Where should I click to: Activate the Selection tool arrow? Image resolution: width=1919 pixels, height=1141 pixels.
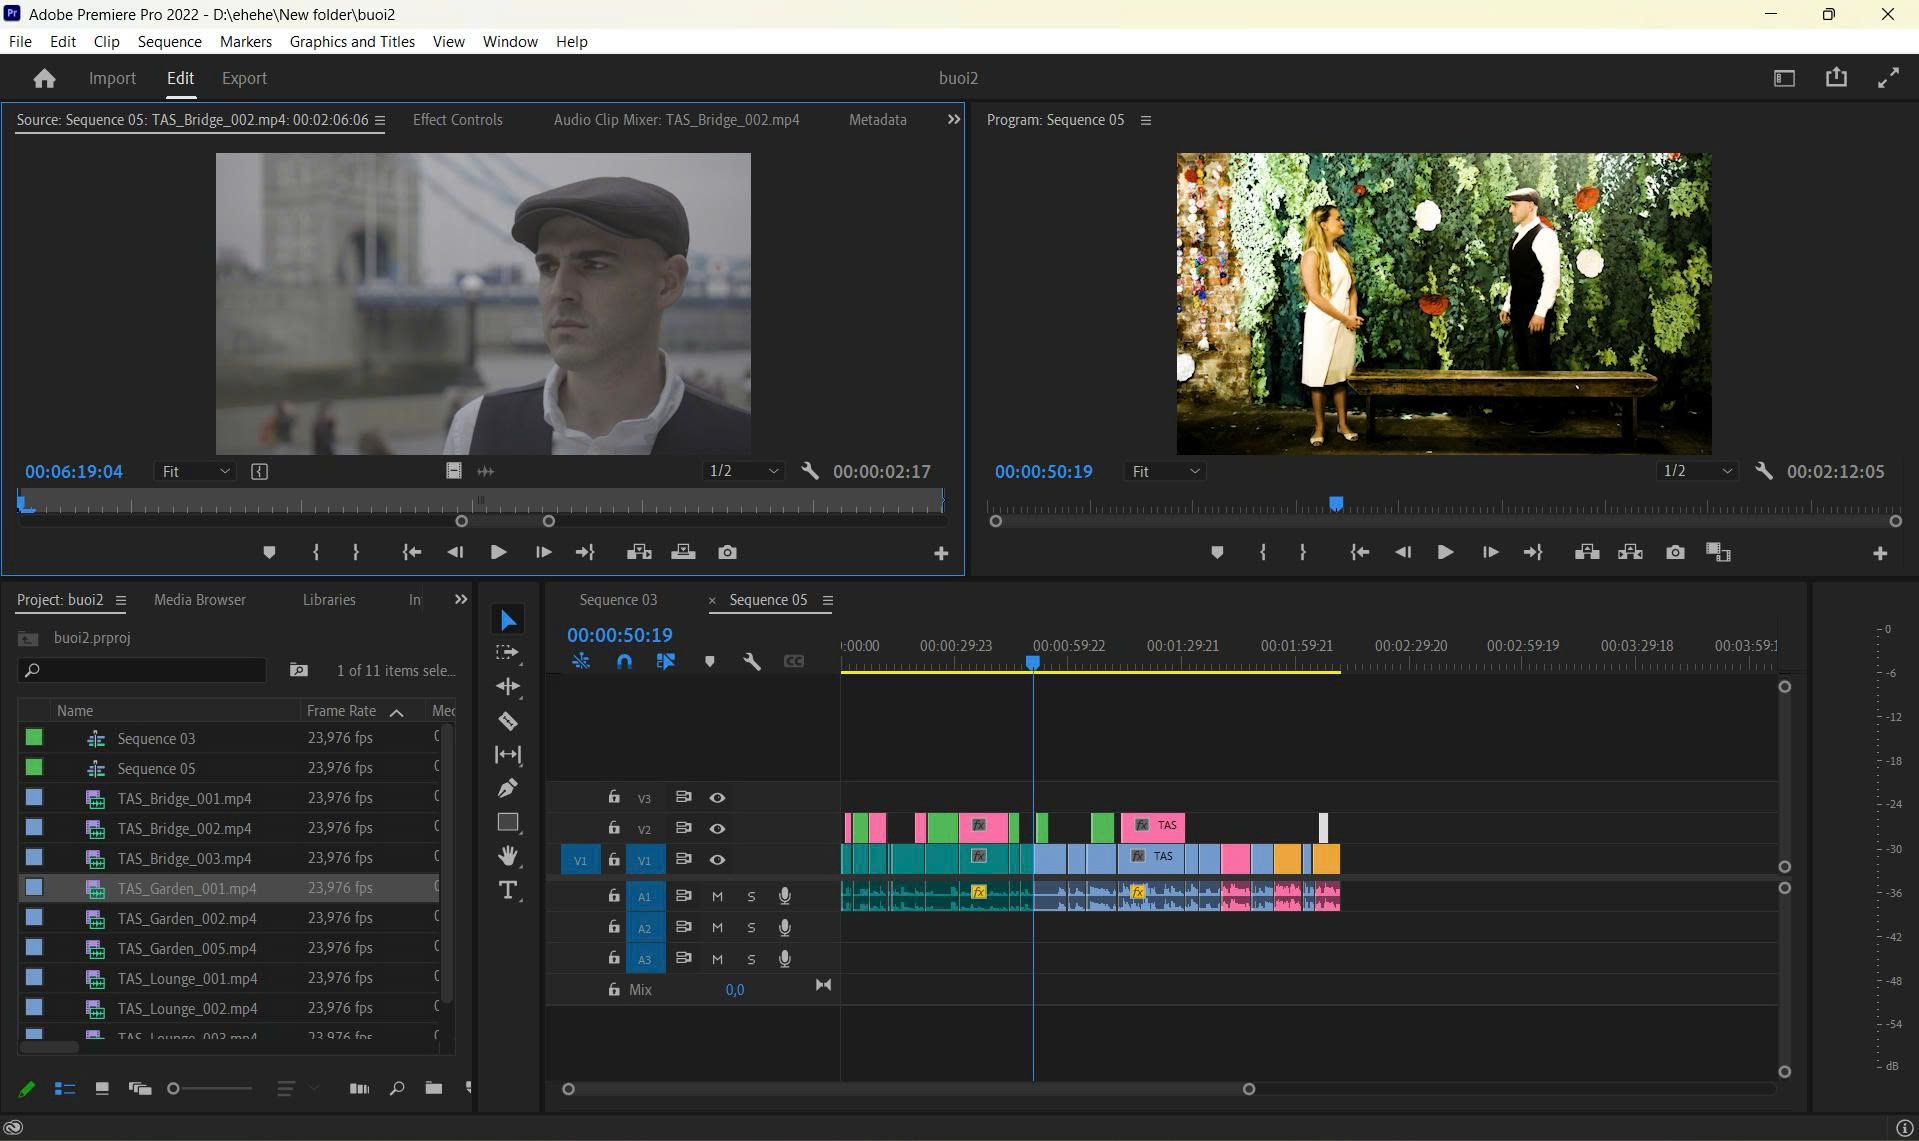508,620
